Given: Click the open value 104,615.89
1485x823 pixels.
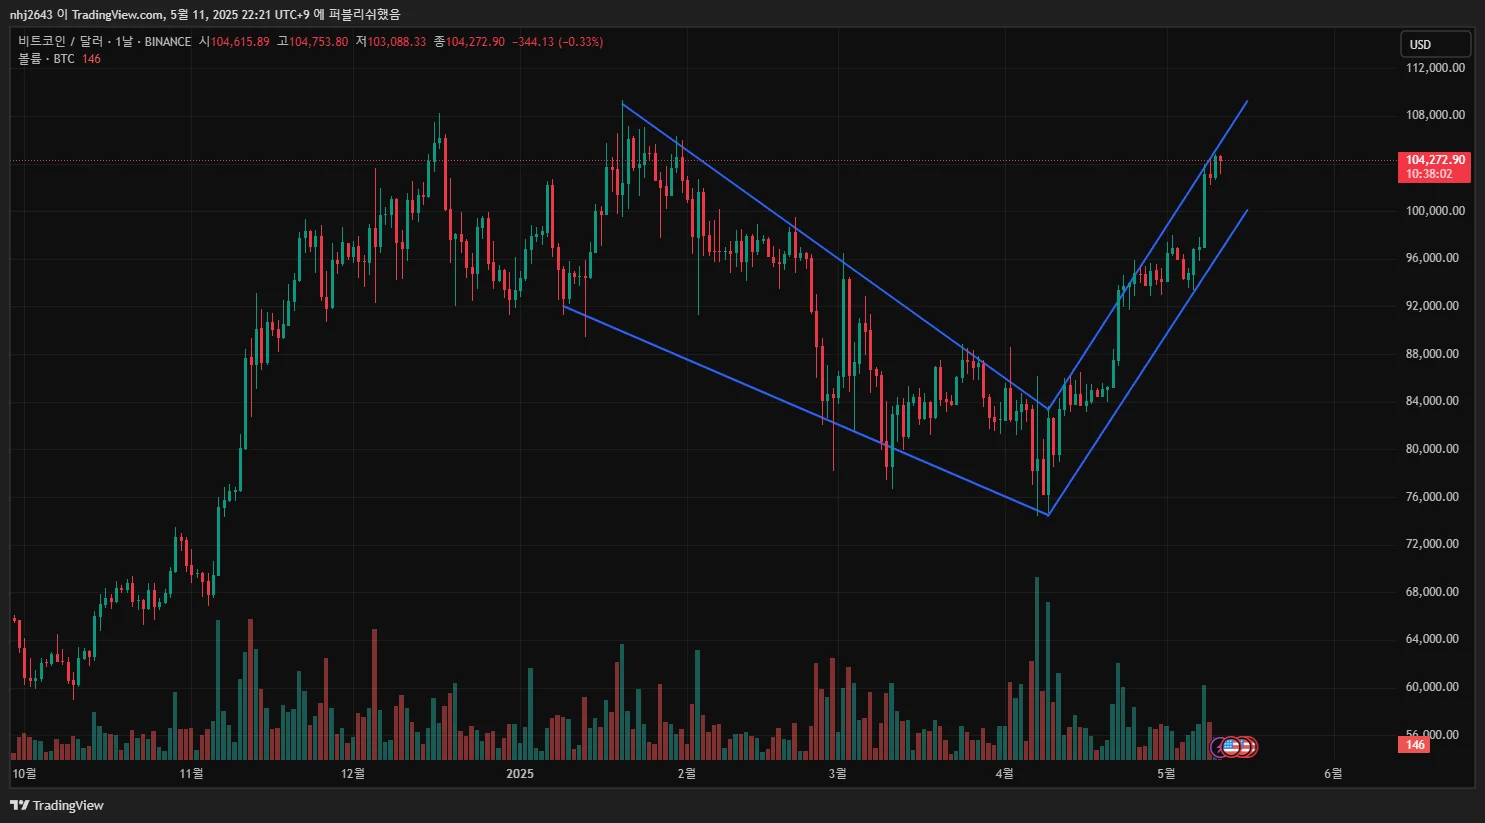Looking at the screenshot, I should pos(240,42).
